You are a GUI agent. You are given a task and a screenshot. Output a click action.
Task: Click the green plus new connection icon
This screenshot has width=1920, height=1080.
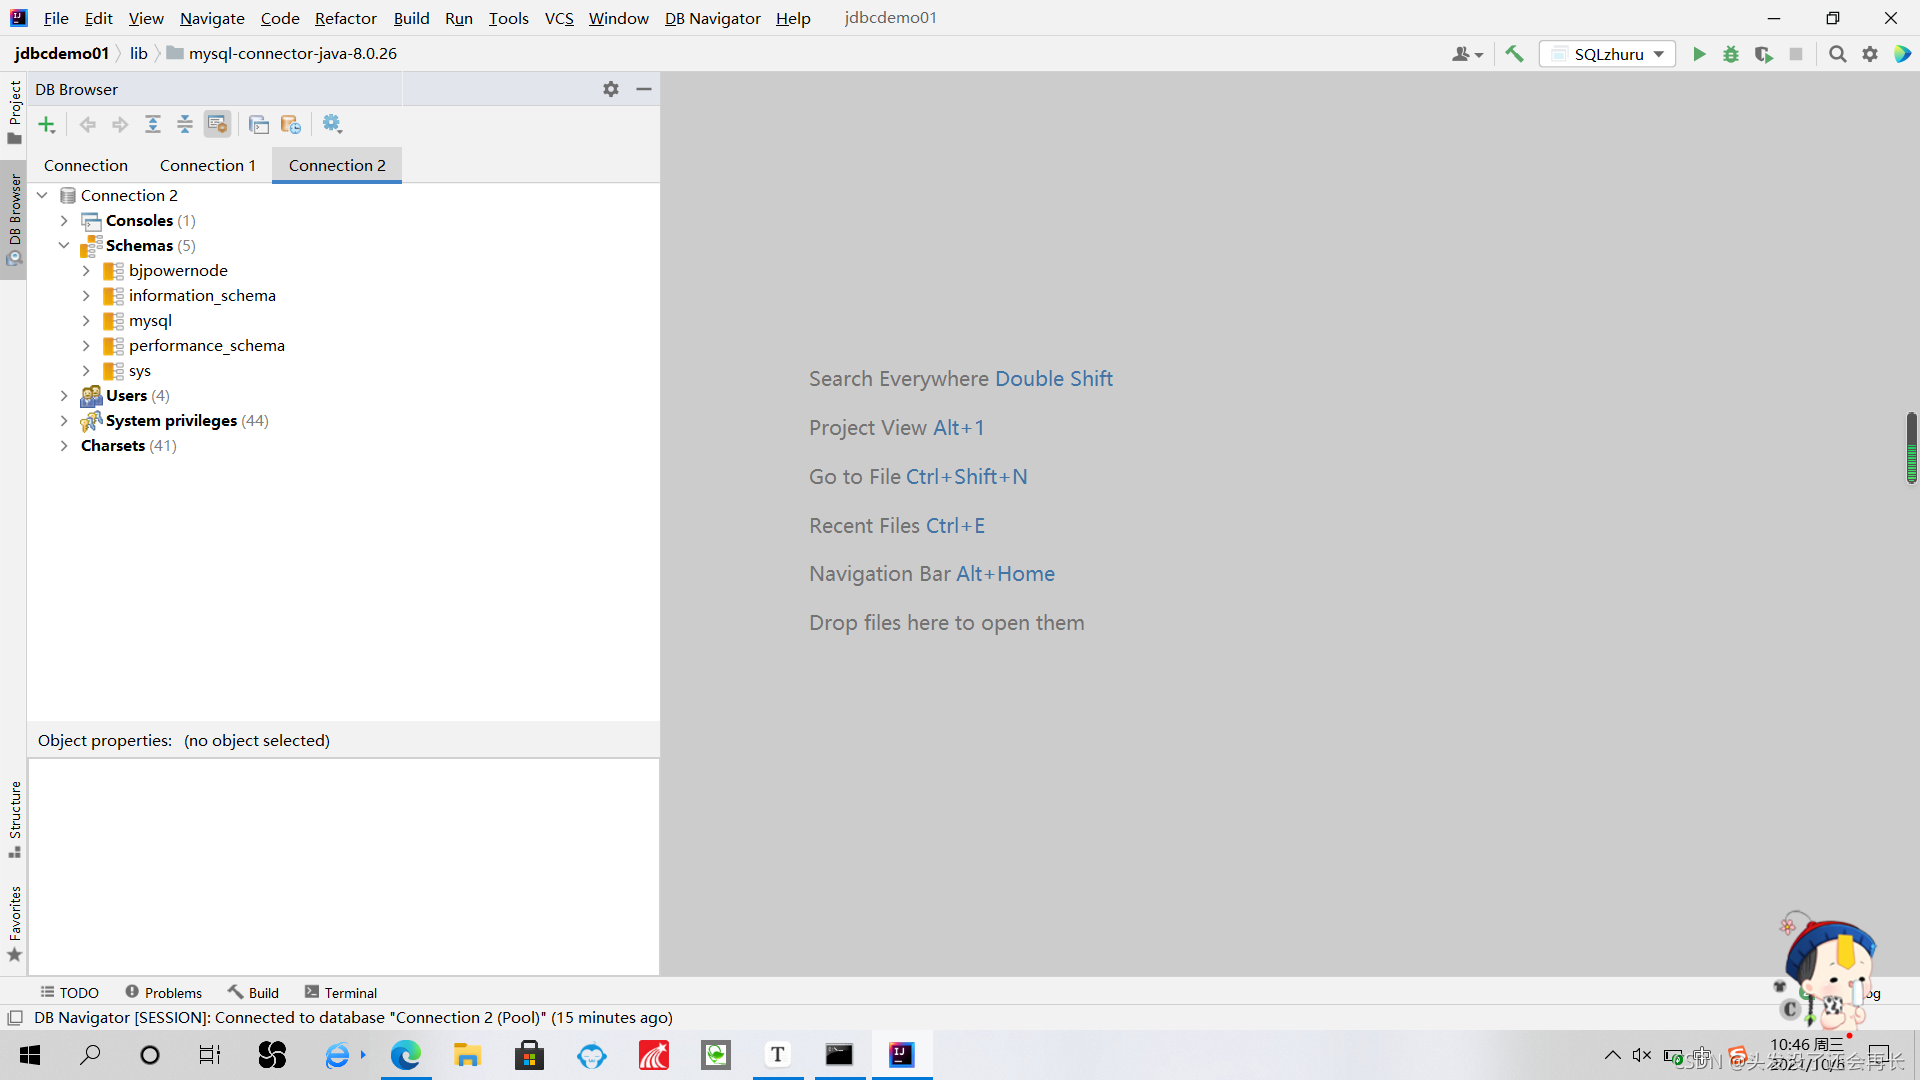[x=47, y=124]
